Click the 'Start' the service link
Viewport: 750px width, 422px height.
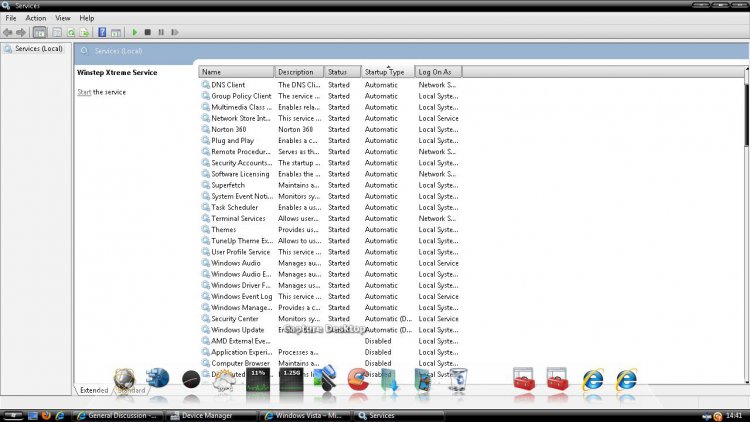click(84, 92)
